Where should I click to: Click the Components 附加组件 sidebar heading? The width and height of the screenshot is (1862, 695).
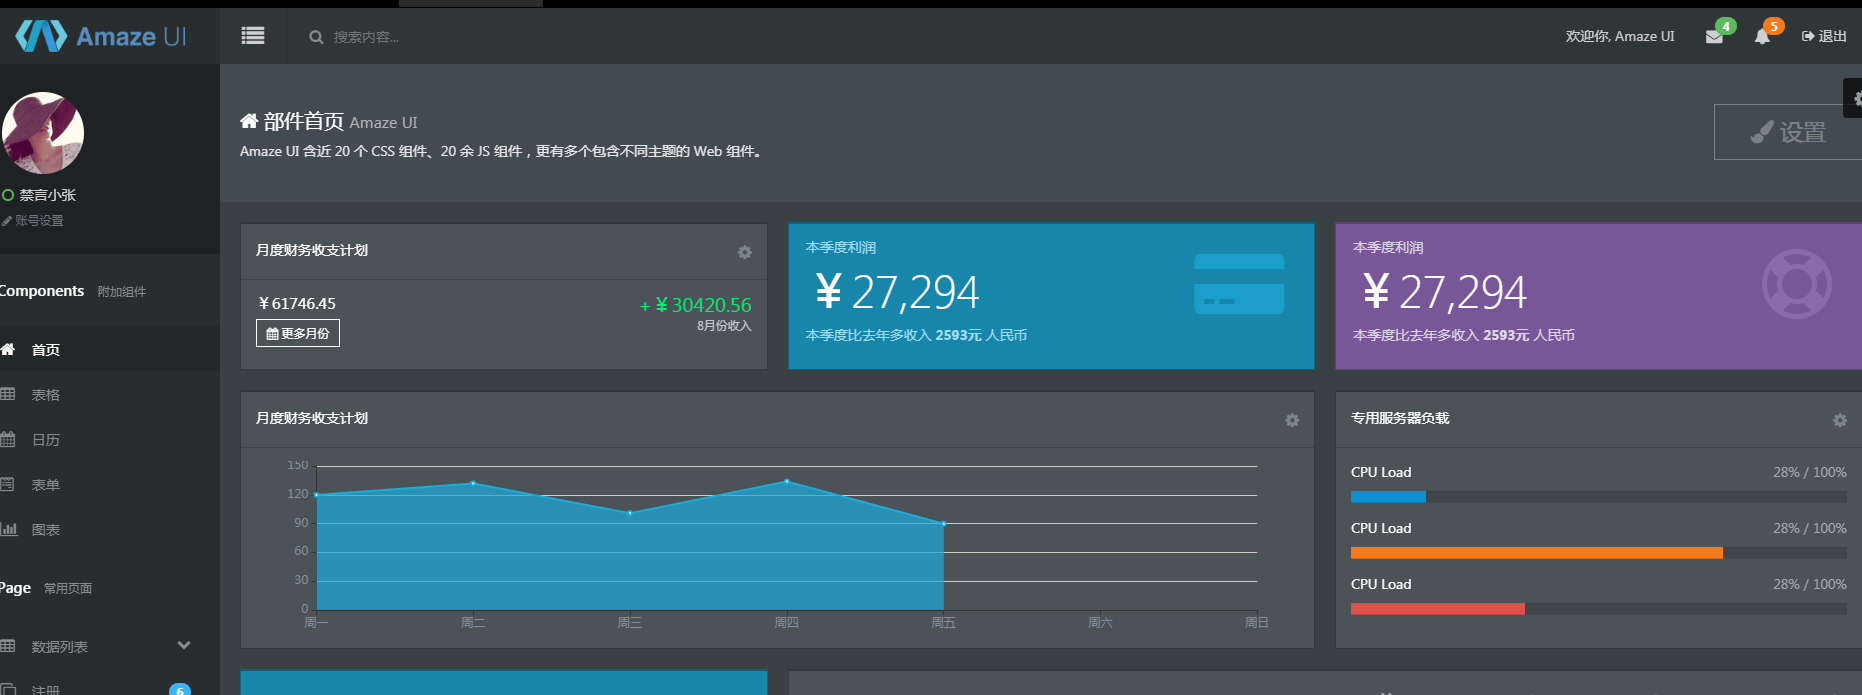(x=73, y=291)
